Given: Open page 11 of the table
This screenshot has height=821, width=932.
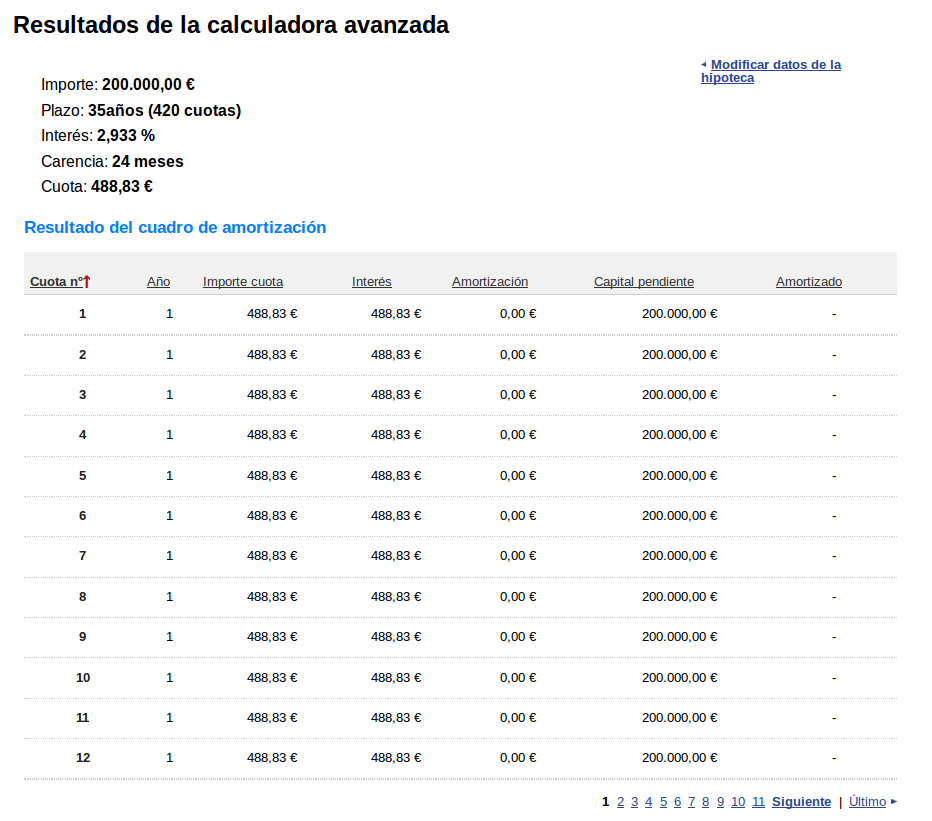Looking at the screenshot, I should pyautogui.click(x=758, y=802).
